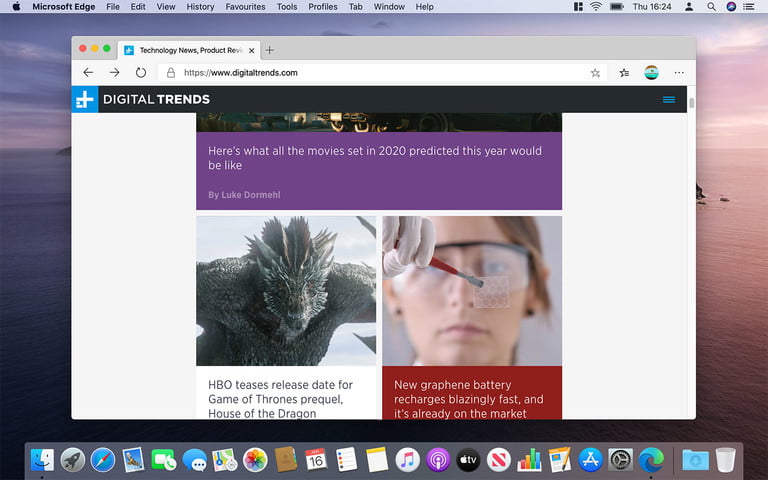Open Edge's three-dot settings menu
The width and height of the screenshot is (768, 480).
(x=679, y=72)
